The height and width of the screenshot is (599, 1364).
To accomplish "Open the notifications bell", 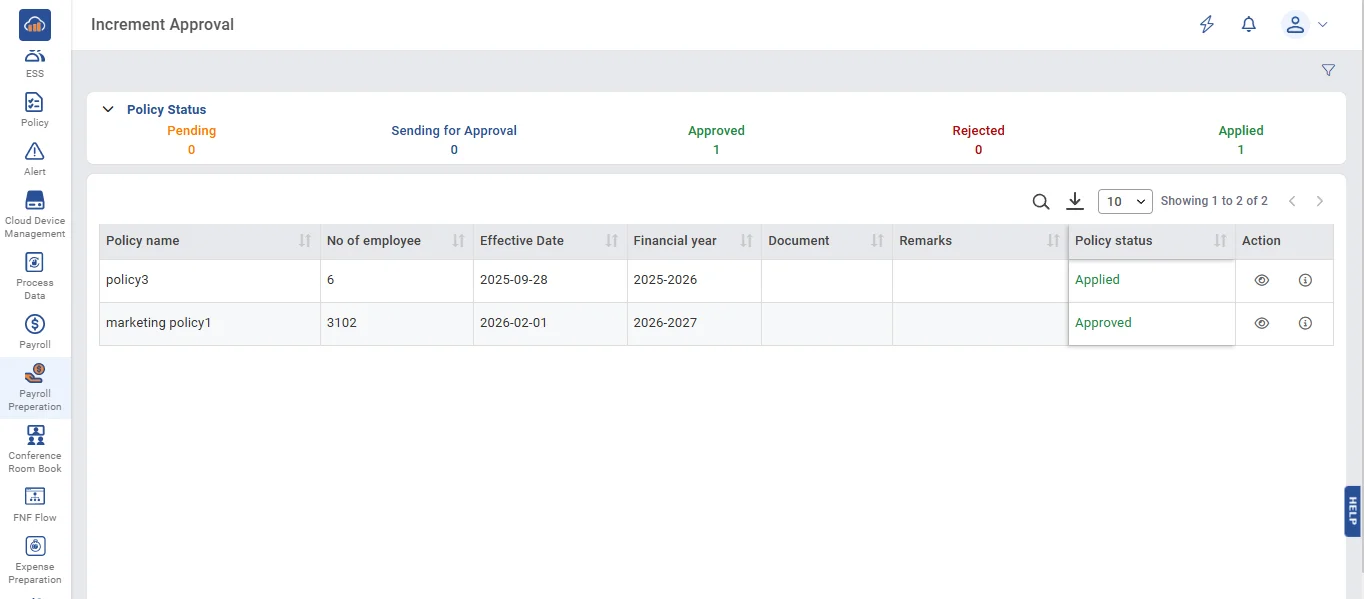I will (1248, 25).
